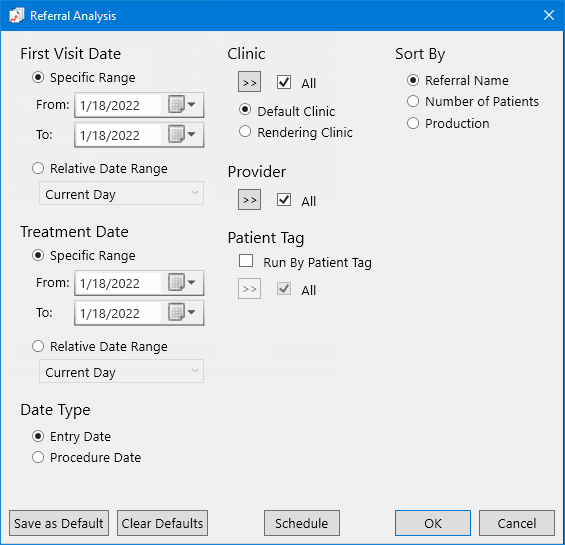Viewport: 565px width, 545px height.
Task: Click the Clinic selection >> button
Action: coord(249,82)
